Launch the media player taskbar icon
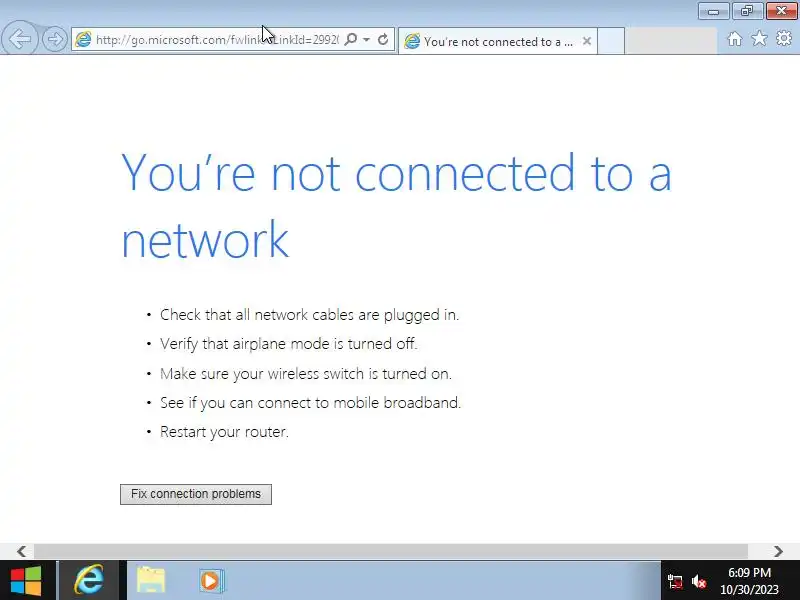This screenshot has height=600, width=800. 211,581
